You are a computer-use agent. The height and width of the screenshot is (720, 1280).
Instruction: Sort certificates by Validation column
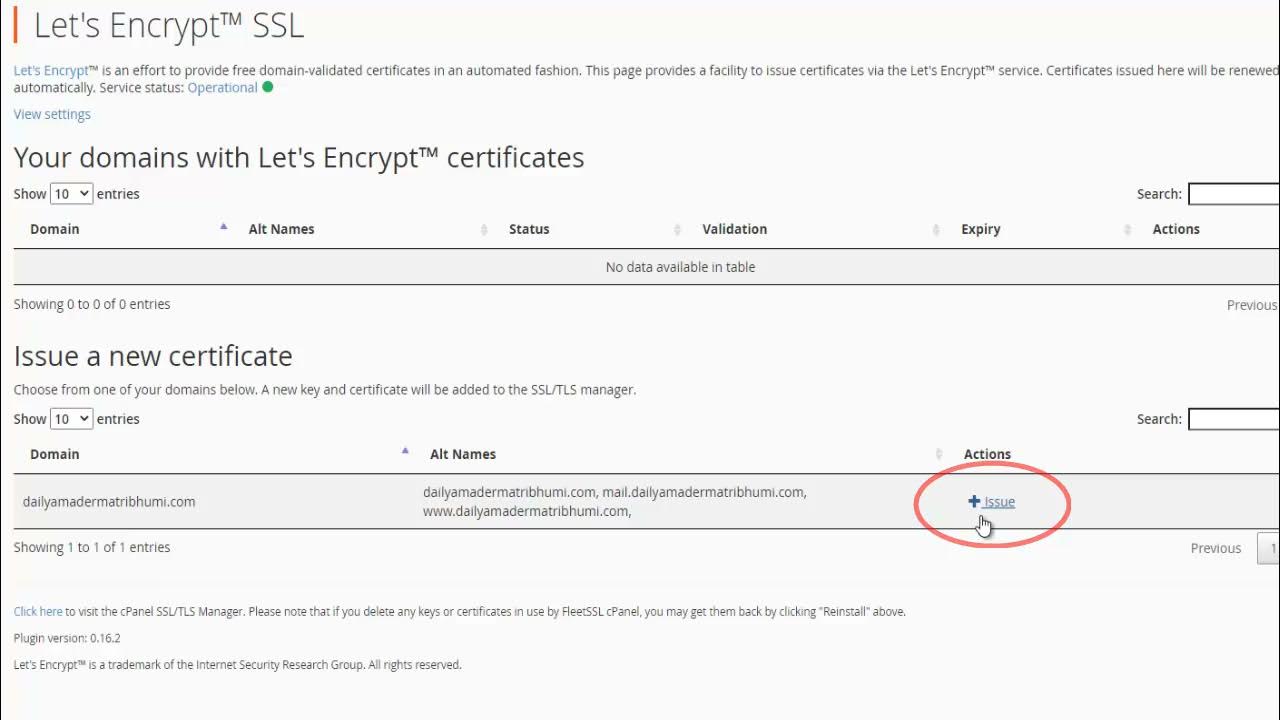pyautogui.click(x=937, y=229)
